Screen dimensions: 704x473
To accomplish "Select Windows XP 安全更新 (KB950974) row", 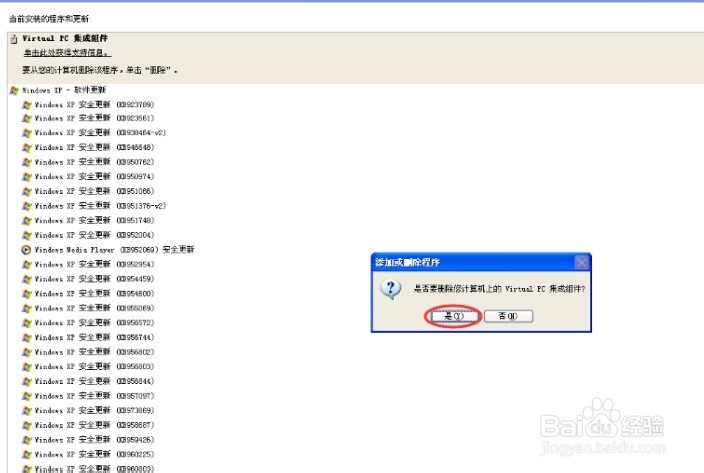I will point(88,177).
